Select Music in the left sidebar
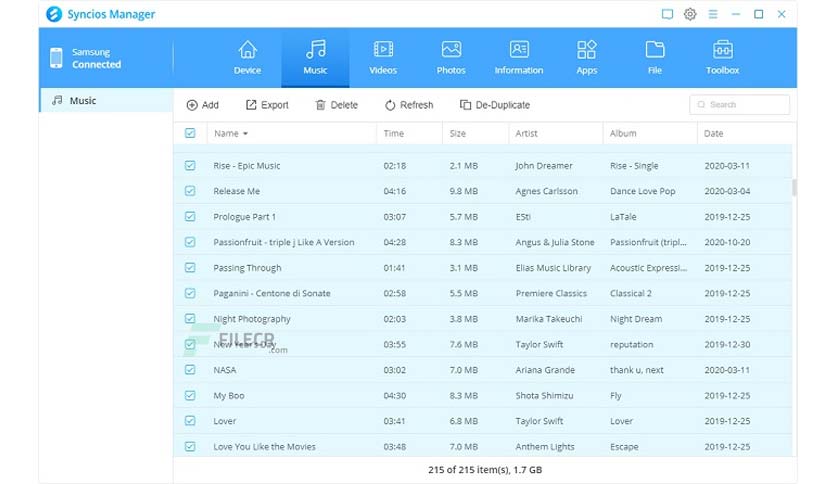836x484 pixels. (106, 100)
